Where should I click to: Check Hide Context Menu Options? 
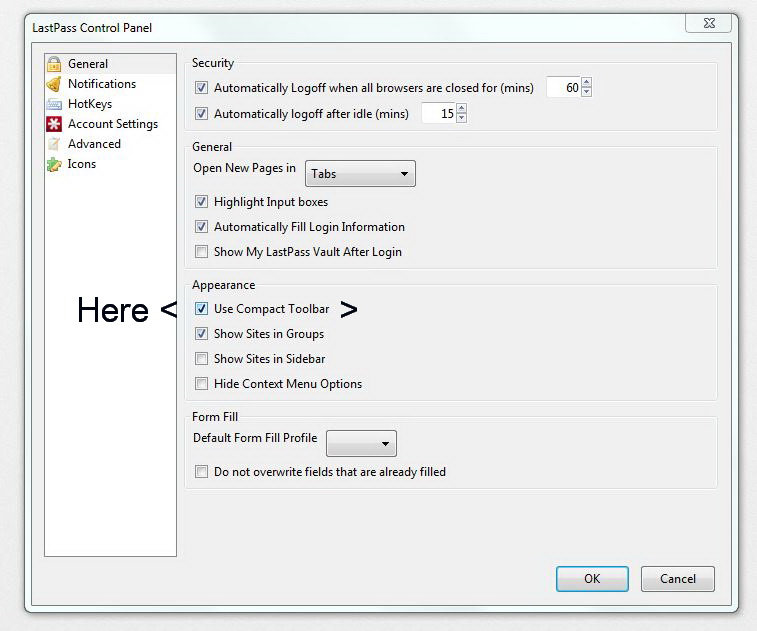[x=201, y=384]
